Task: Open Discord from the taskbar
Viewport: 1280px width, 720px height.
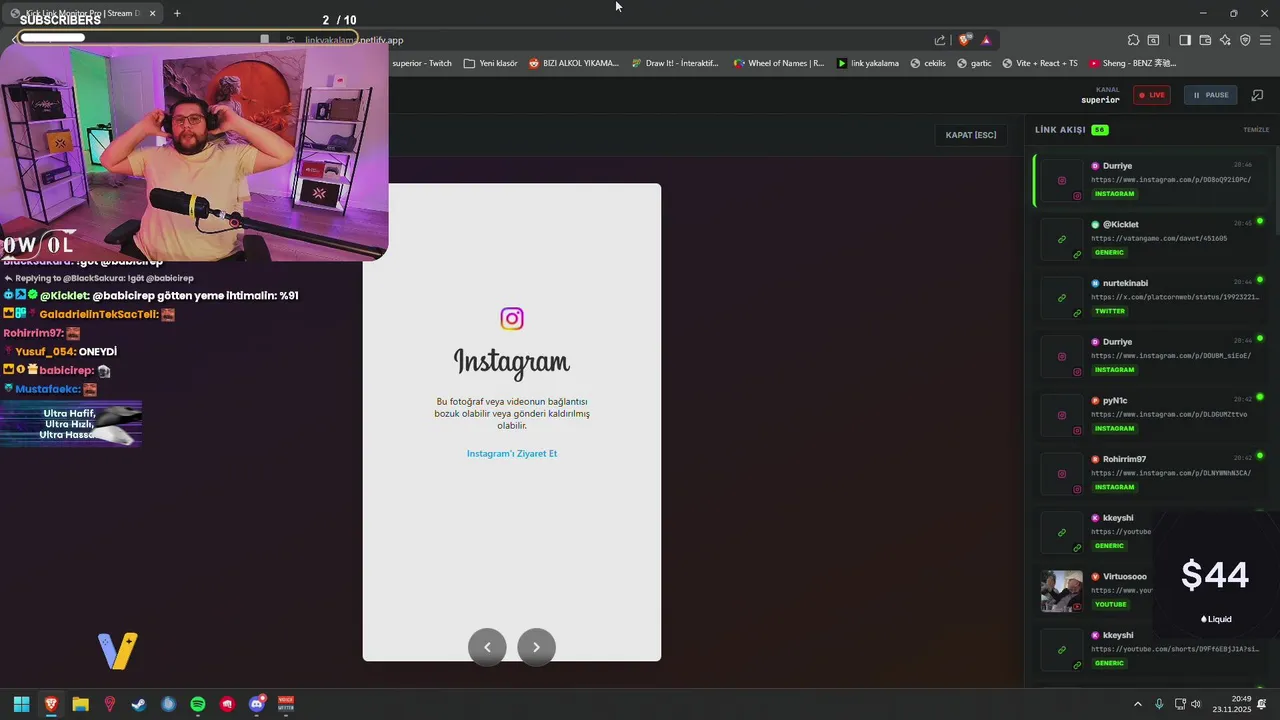Action: (x=257, y=704)
